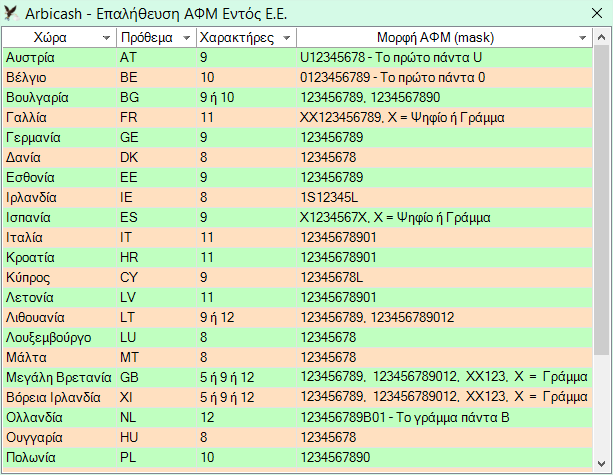Click the vertical scrollbar thumb

click(x=601, y=200)
